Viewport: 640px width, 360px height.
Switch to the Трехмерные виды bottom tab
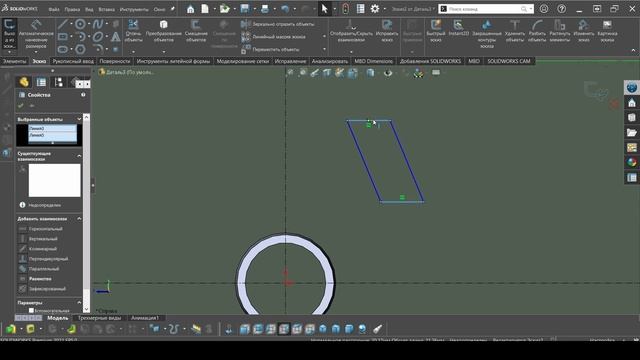(99, 318)
